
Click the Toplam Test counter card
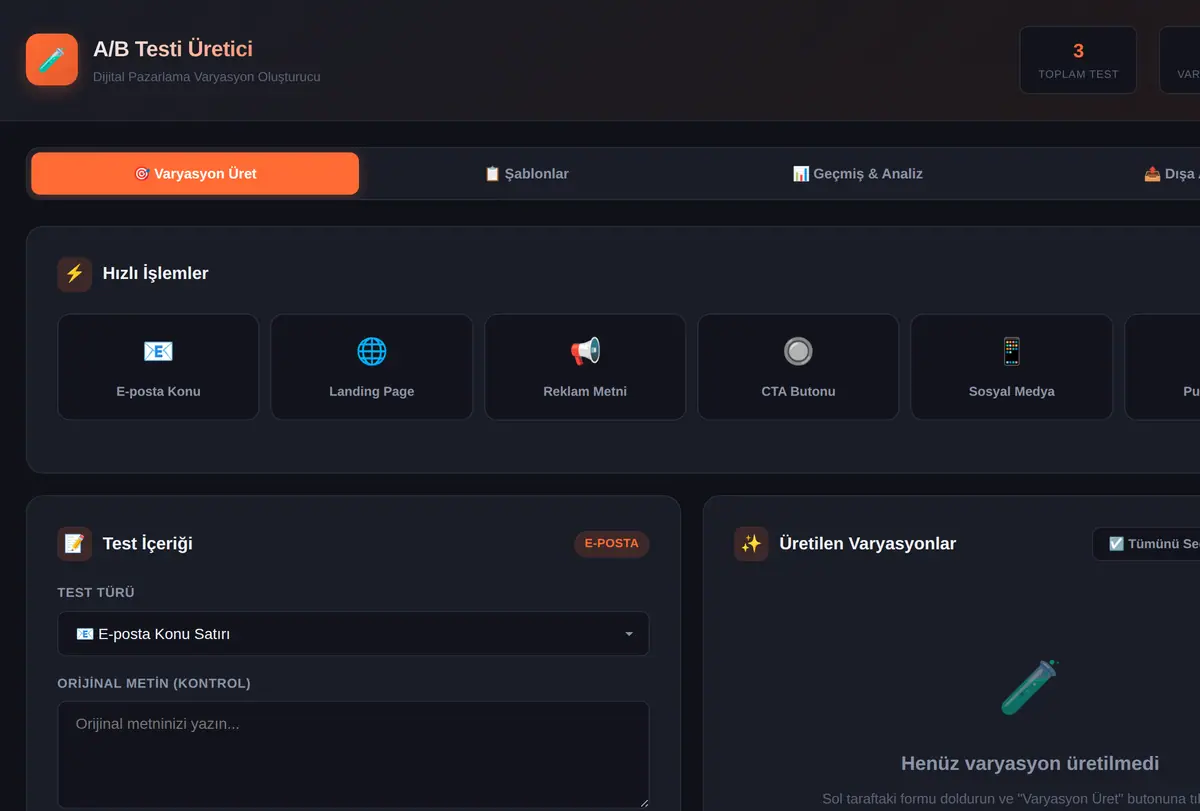coord(1078,60)
